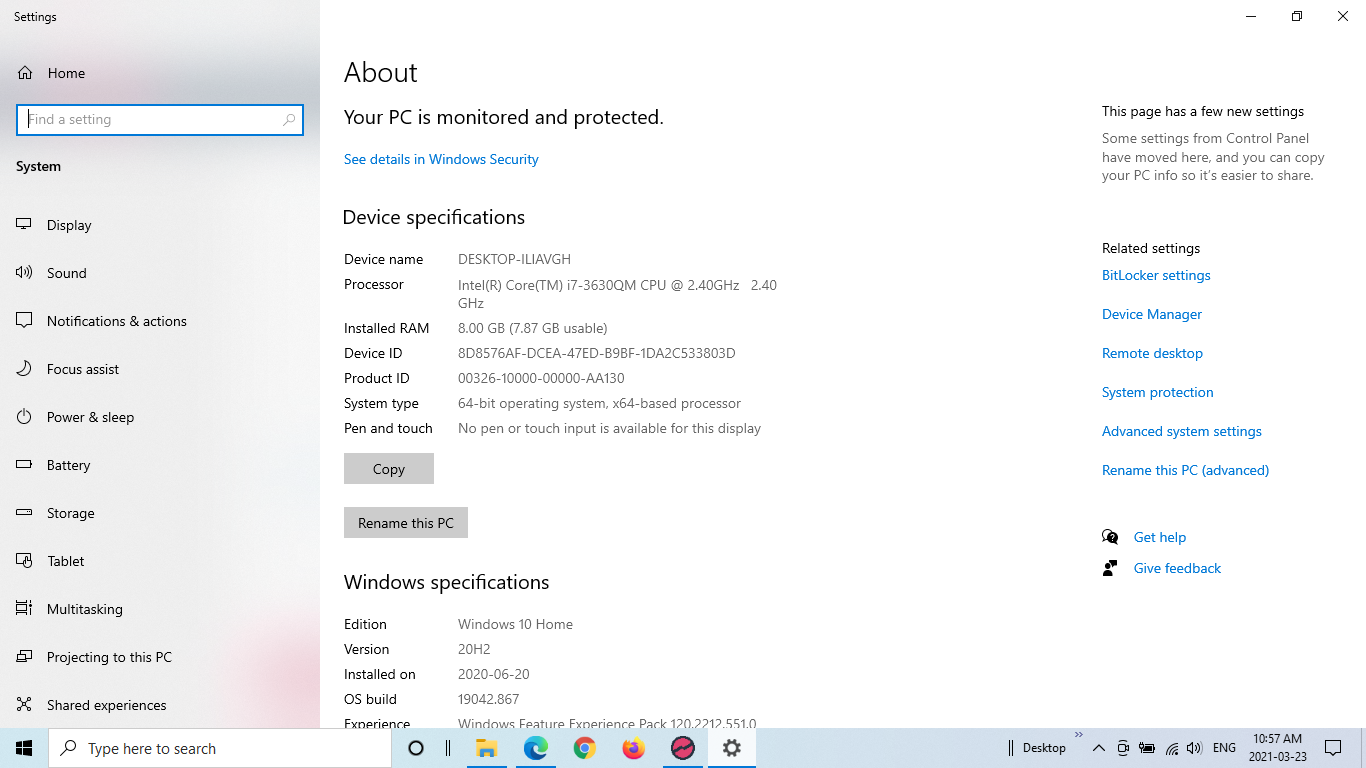Click the Settings gear on taskbar
This screenshot has width=1366, height=768.
[x=732, y=748]
